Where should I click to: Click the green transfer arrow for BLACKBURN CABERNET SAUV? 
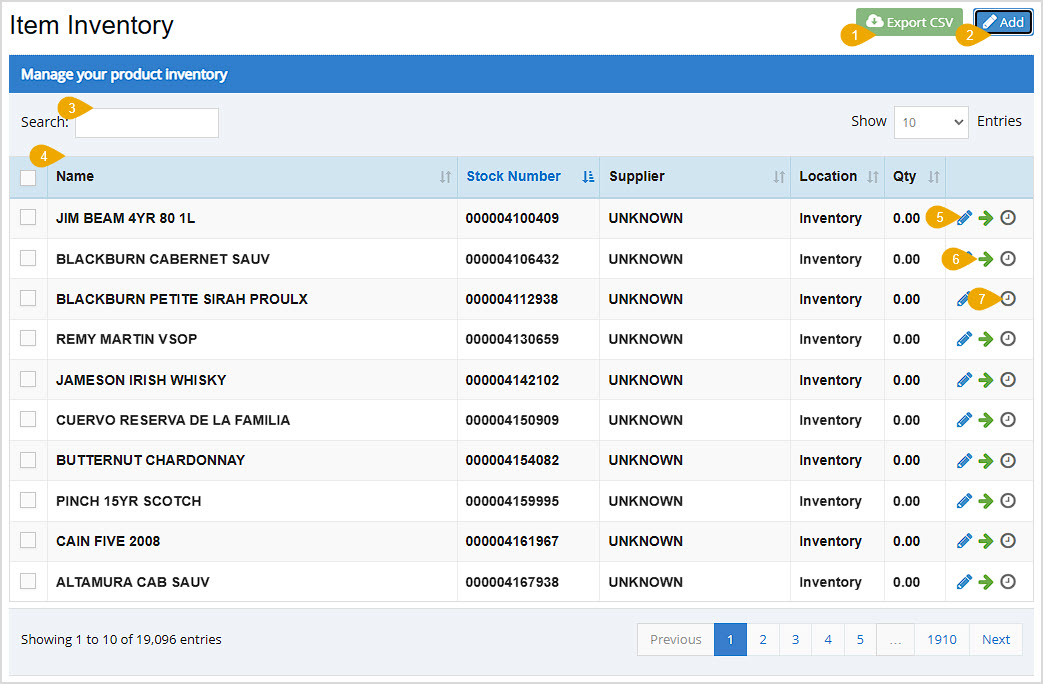[x=986, y=258]
